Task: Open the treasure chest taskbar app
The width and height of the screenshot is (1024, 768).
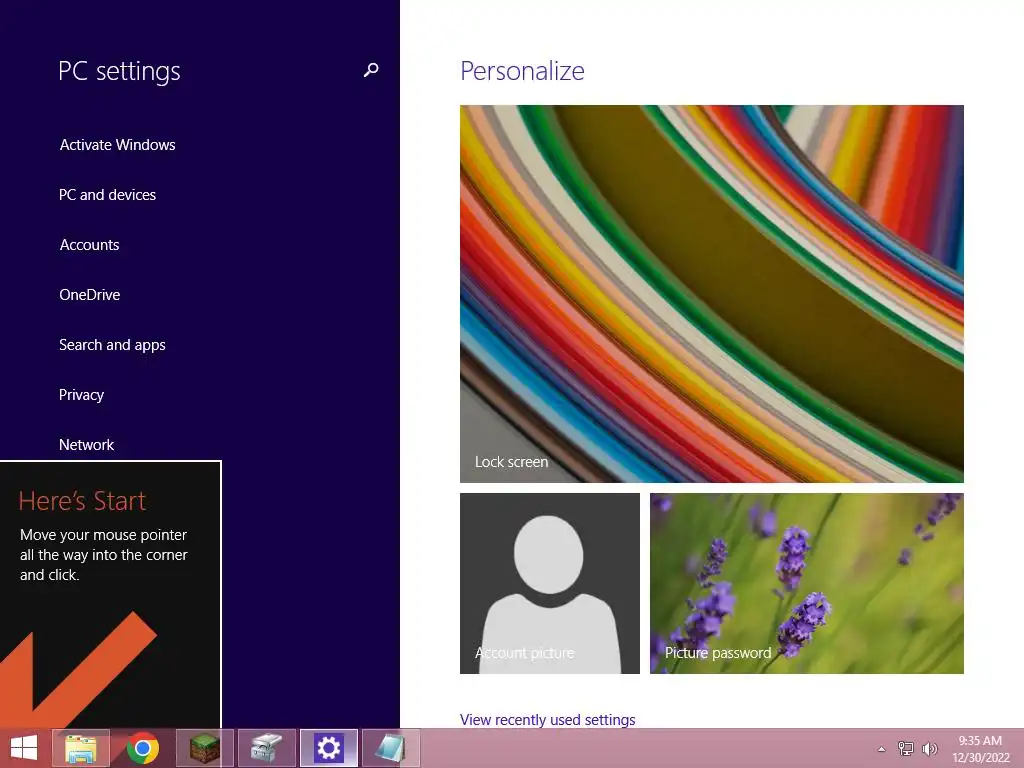Action: point(266,748)
